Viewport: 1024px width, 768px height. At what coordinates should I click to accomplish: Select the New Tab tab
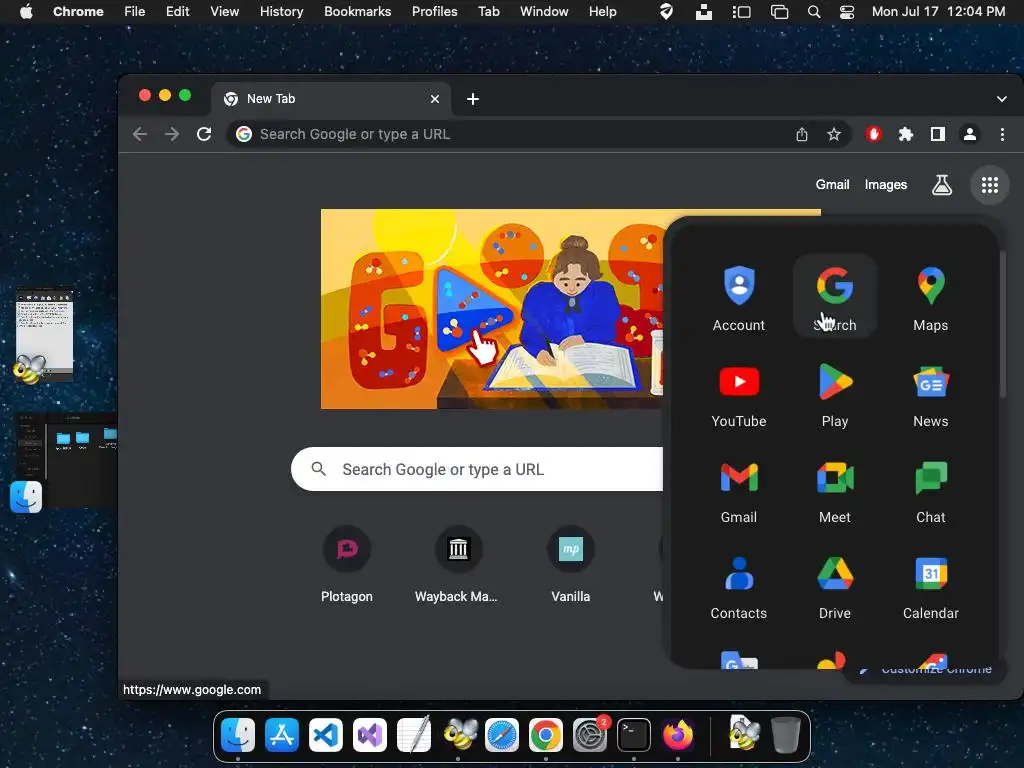coord(330,99)
